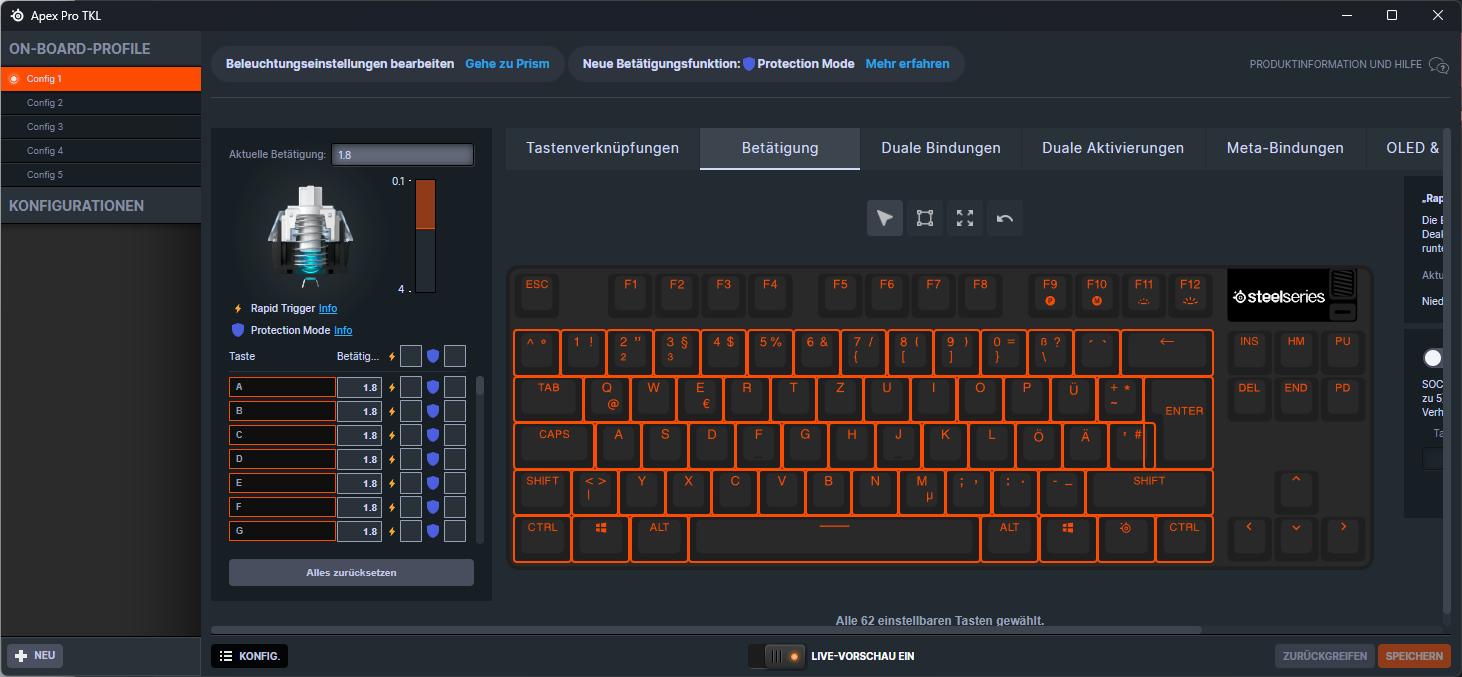Click the select-all expand arrows icon
1462x677 pixels.
965,218
